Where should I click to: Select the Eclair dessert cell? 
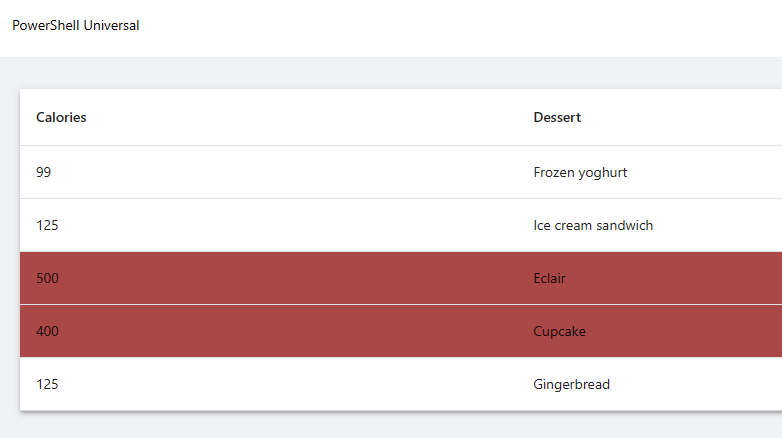click(549, 278)
